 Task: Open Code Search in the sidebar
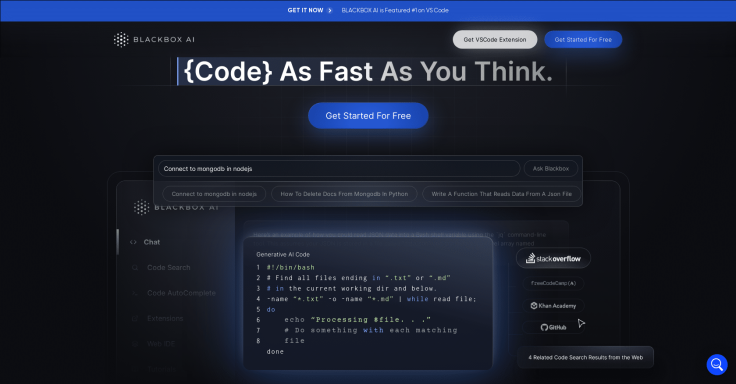pyautogui.click(x=169, y=268)
